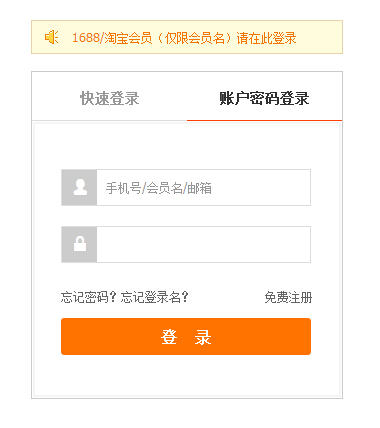The image size is (380, 428).
Task: Click the orange underline below 账户密码登录
Action: (x=265, y=120)
